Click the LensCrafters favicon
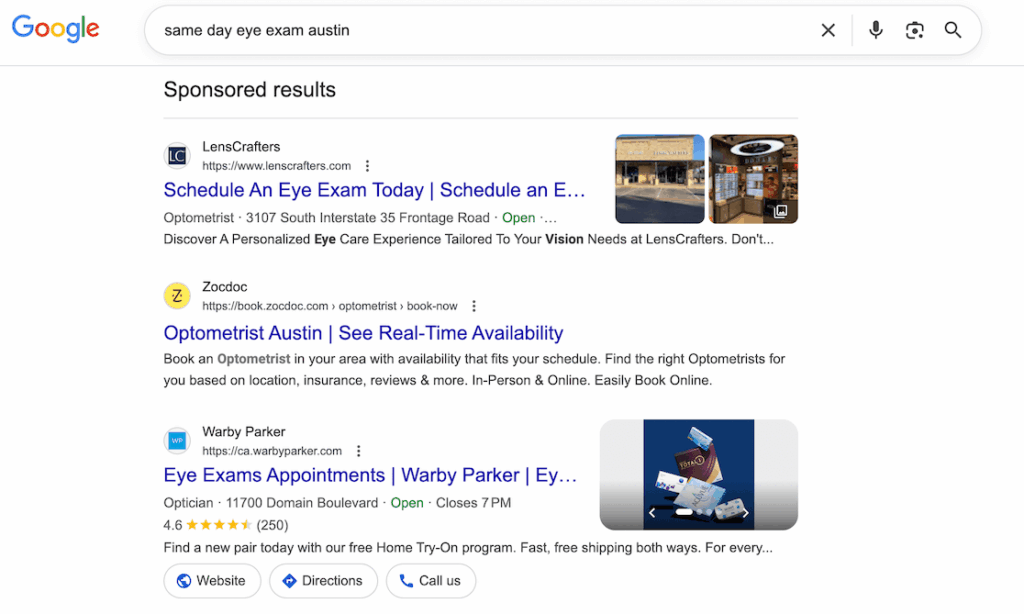The width and height of the screenshot is (1024, 614). 176,156
